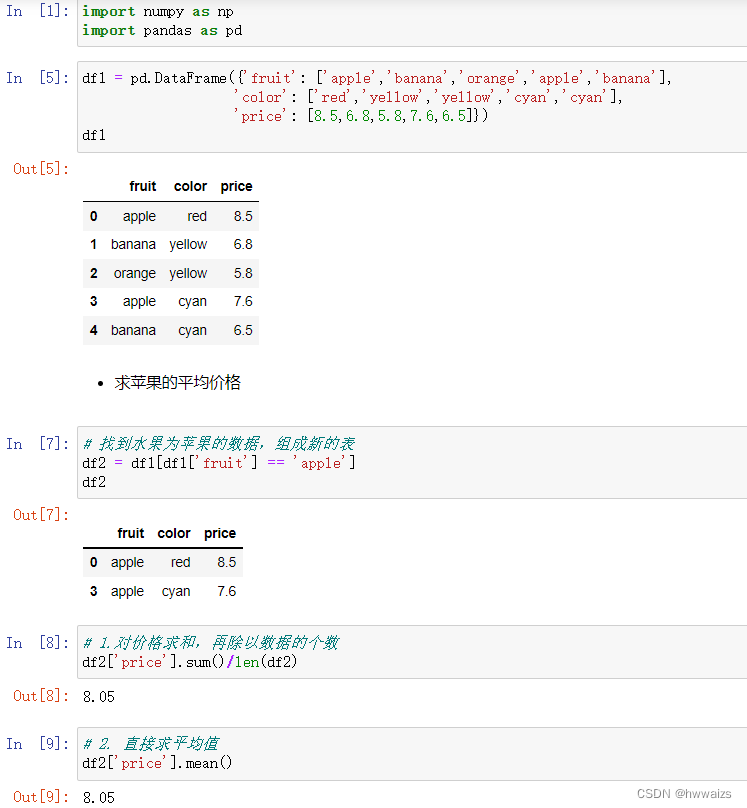
Task: Click price 8.5 in Out[7] table
Action: coord(227,562)
